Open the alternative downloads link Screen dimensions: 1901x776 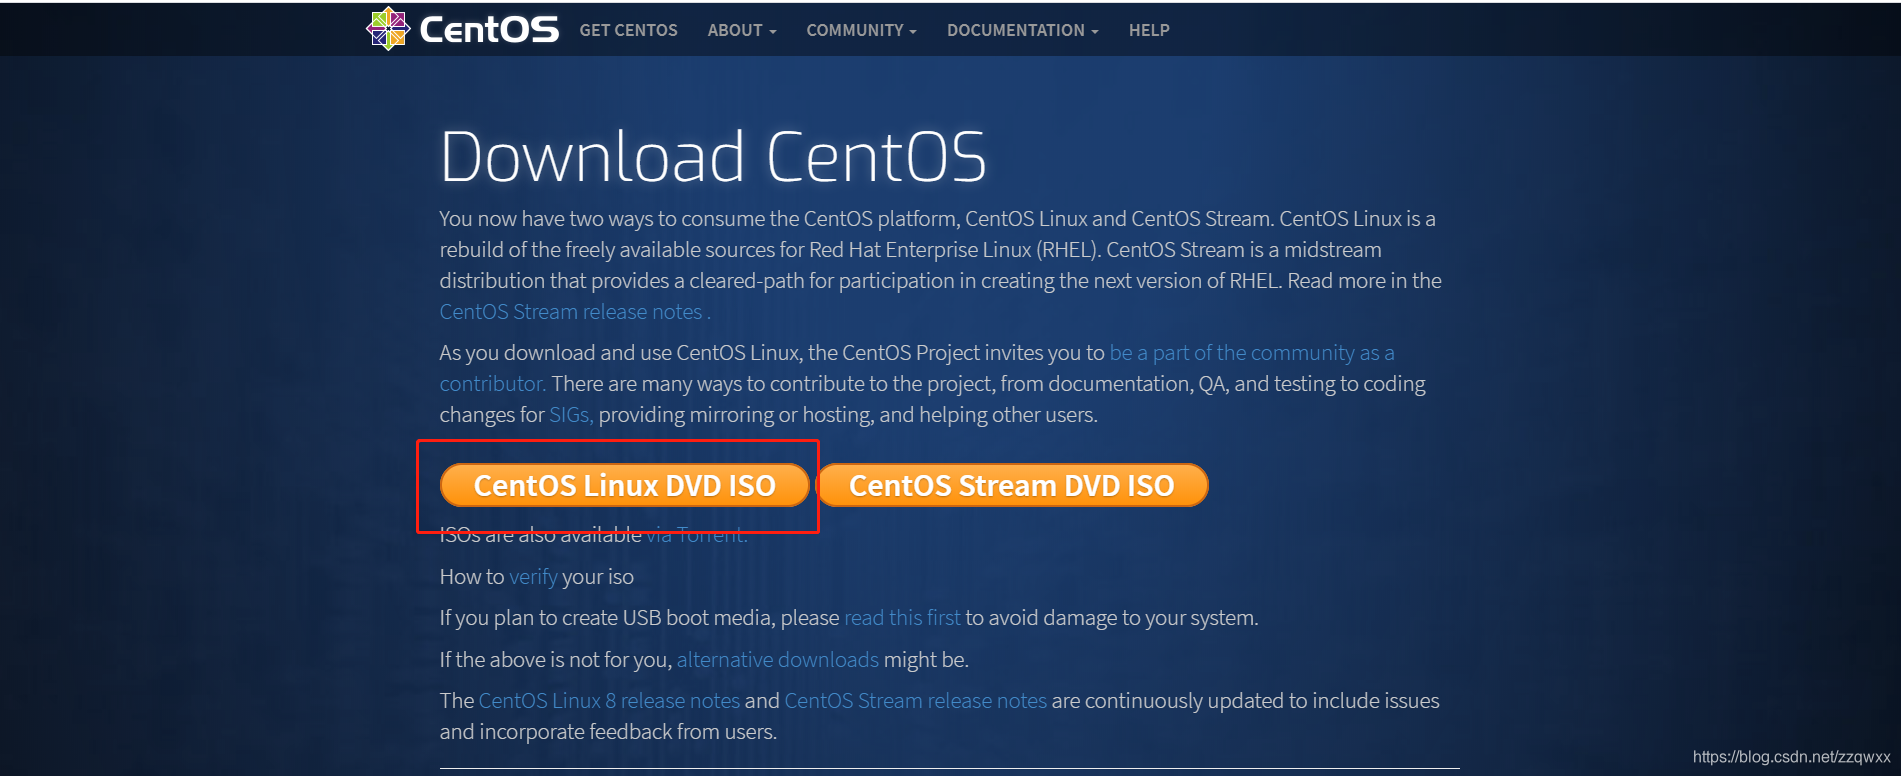pos(778,660)
